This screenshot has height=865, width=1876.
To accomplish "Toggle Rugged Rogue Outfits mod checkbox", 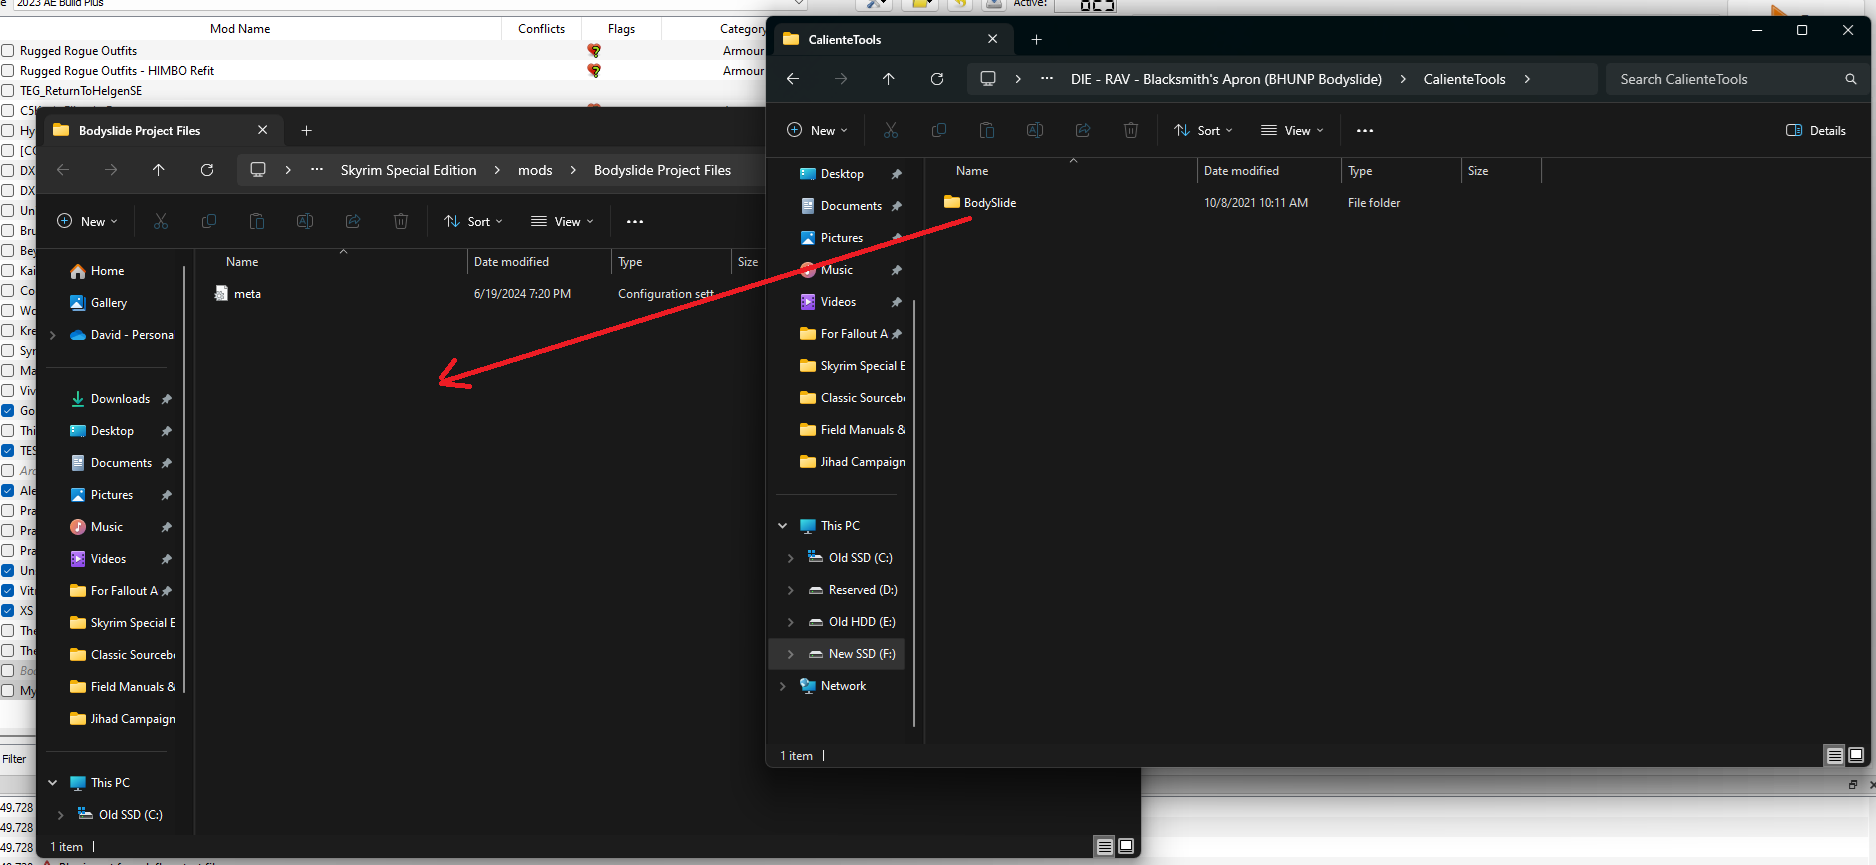I will 8,51.
